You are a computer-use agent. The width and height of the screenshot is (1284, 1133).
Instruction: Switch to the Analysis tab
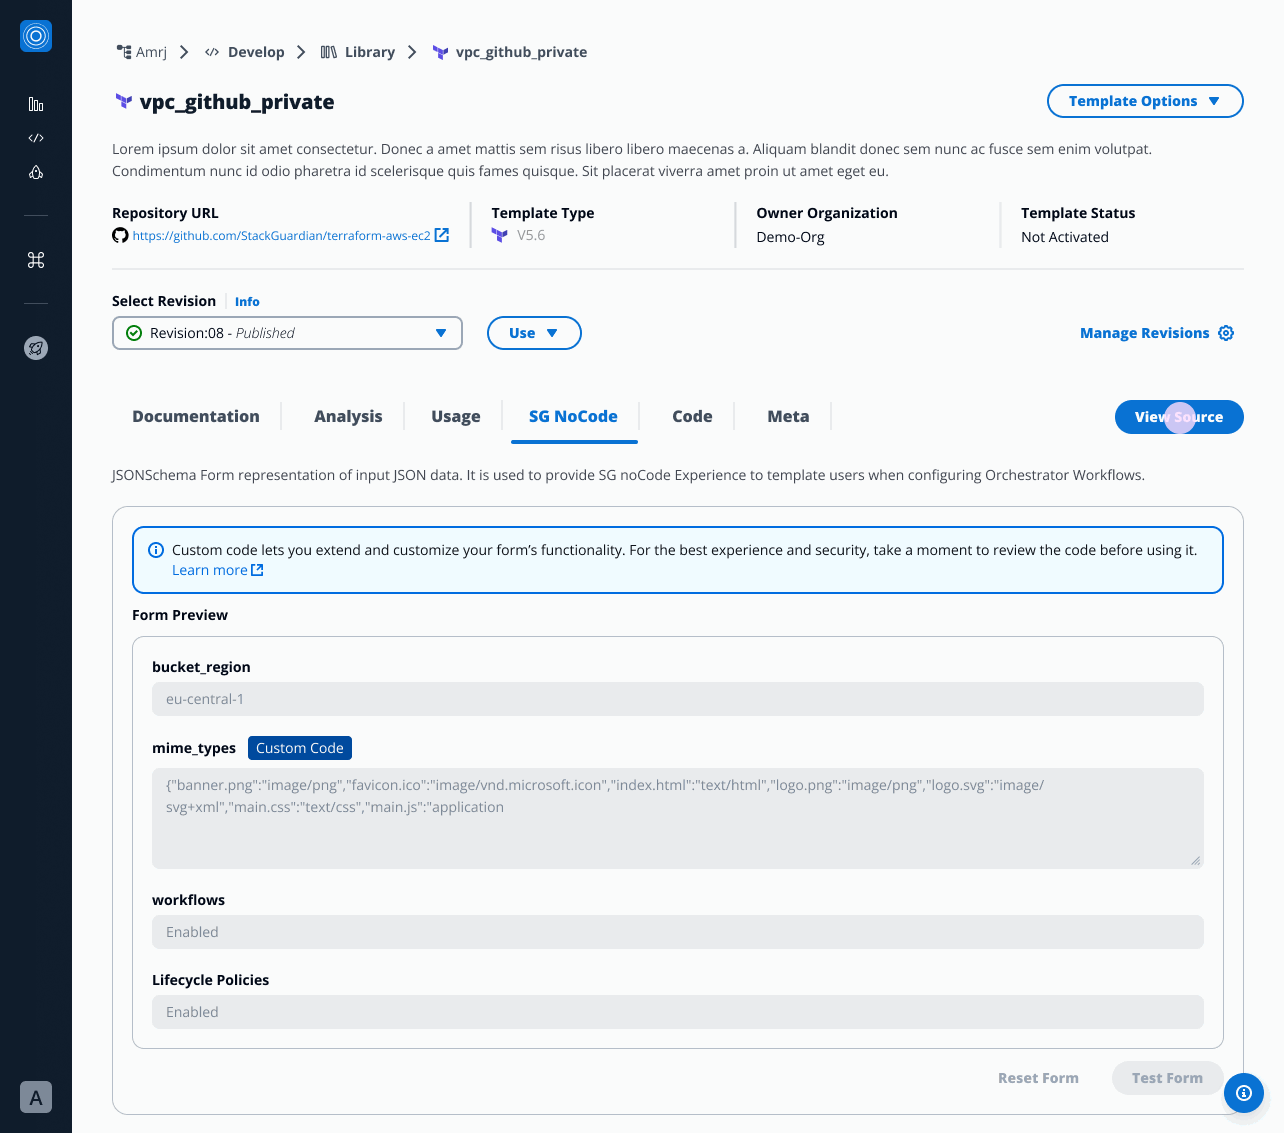(348, 416)
